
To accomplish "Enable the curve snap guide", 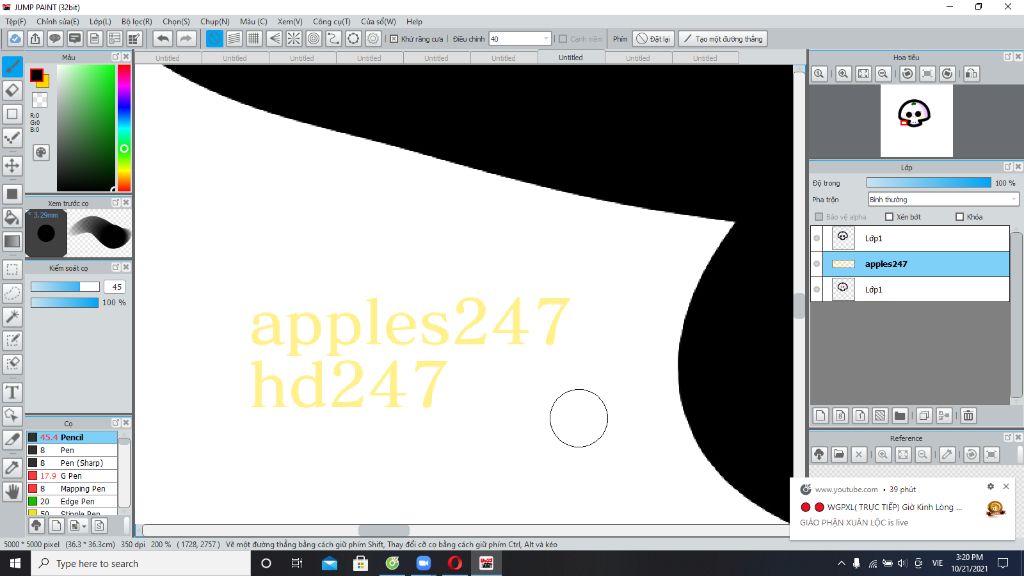I will pos(334,39).
